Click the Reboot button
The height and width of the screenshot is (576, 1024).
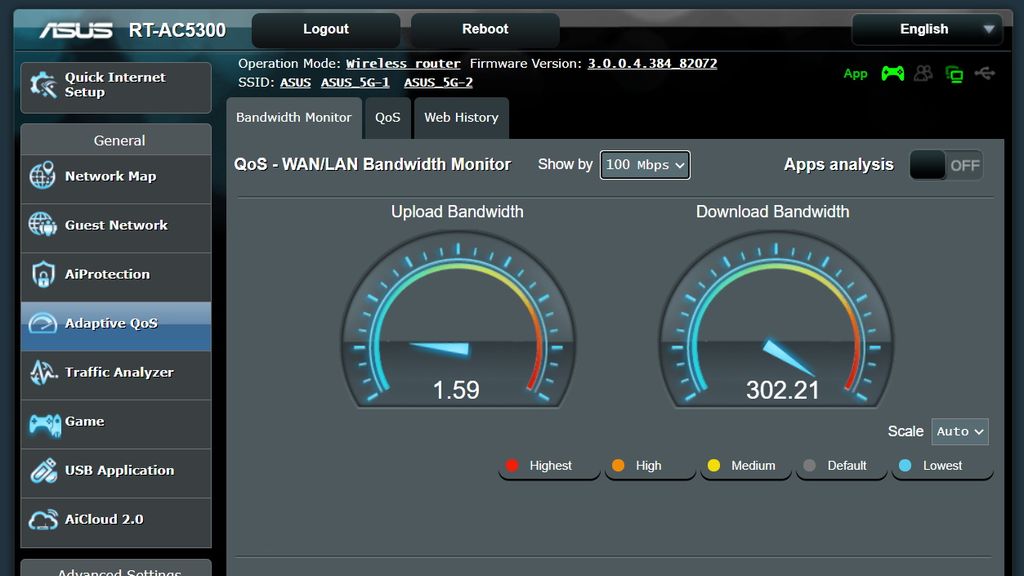click(x=484, y=29)
